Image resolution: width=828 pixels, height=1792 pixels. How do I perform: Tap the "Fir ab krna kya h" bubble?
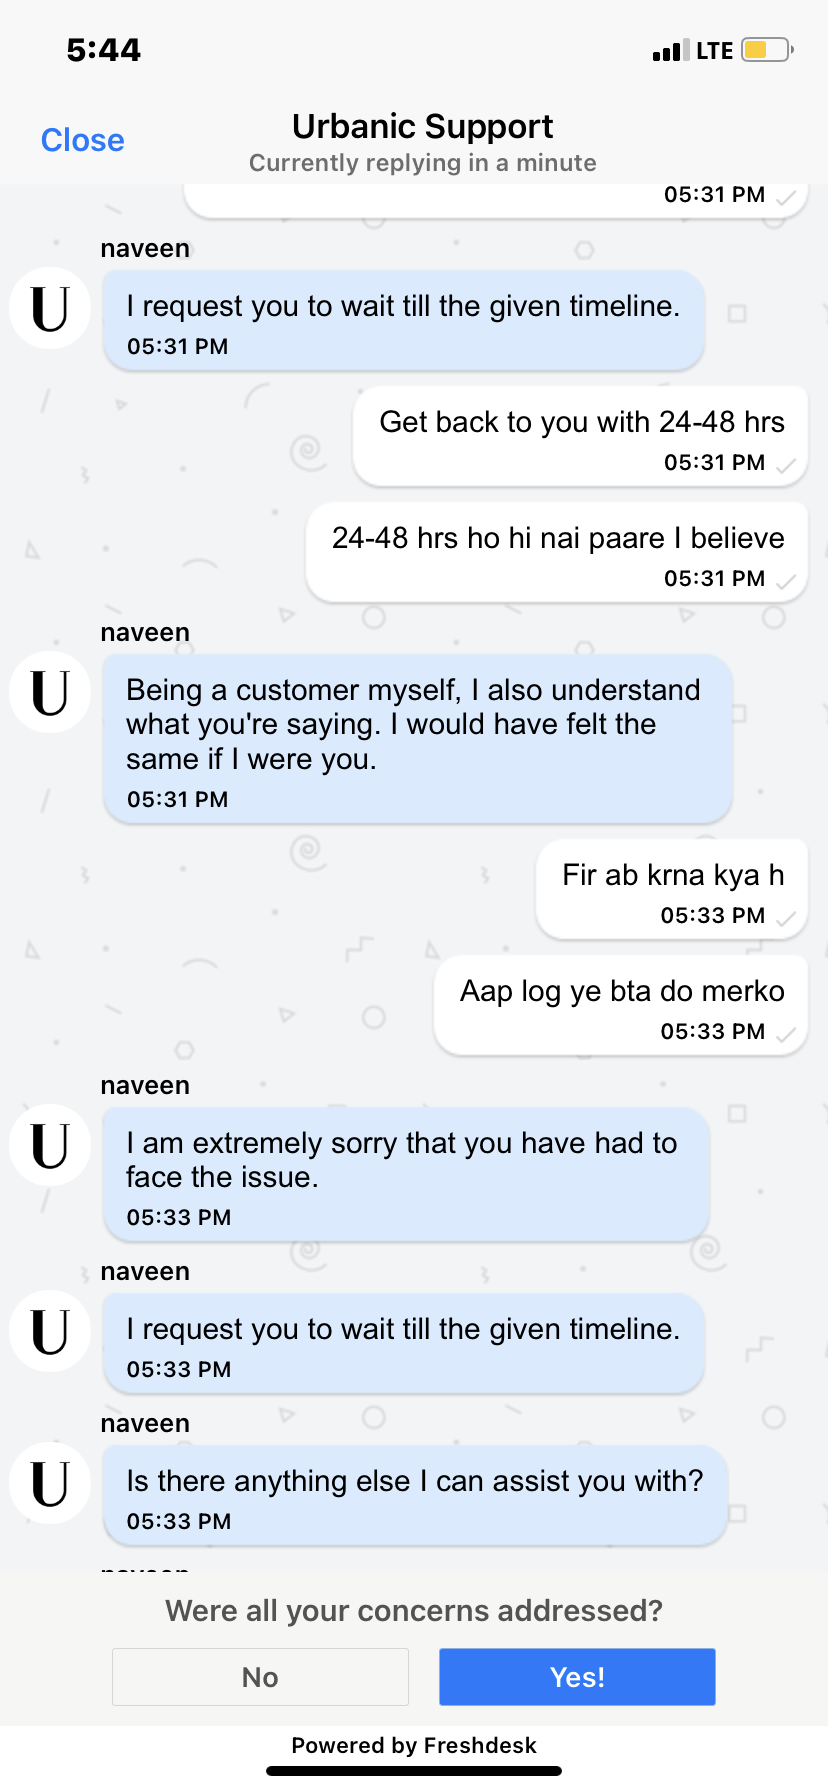tap(671, 889)
